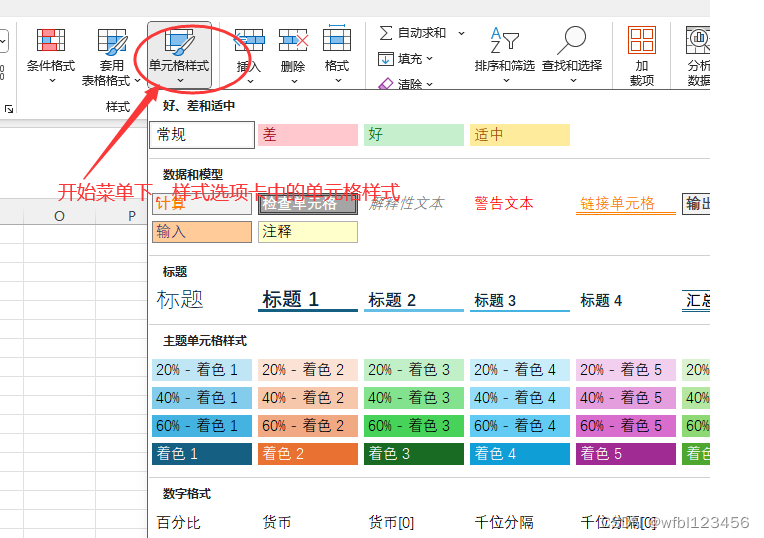Apply solid 着色 5 purple style
Viewport: 764px width, 538px height.
click(626, 454)
